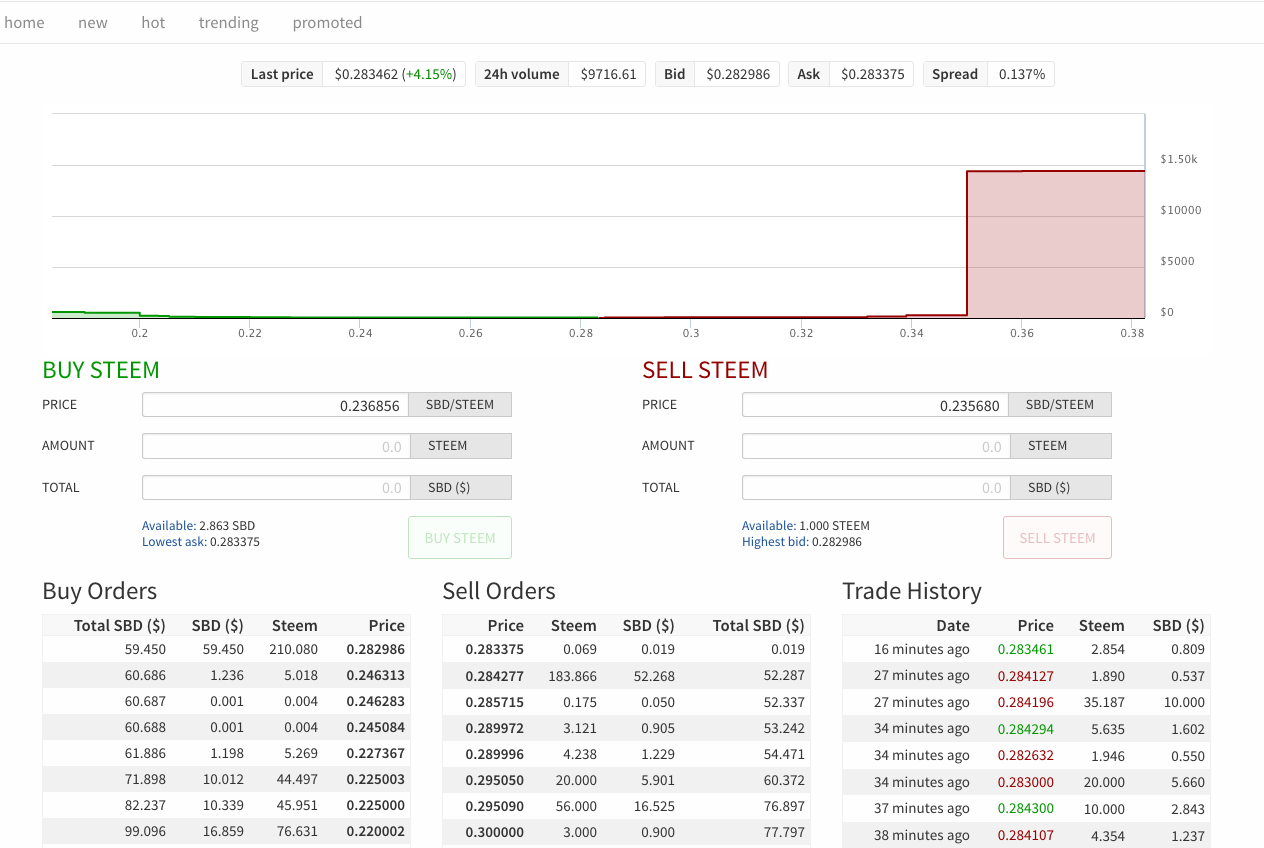Click the red sell-depth area on chart
Viewport: 1264px width, 848px height.
1055,245
